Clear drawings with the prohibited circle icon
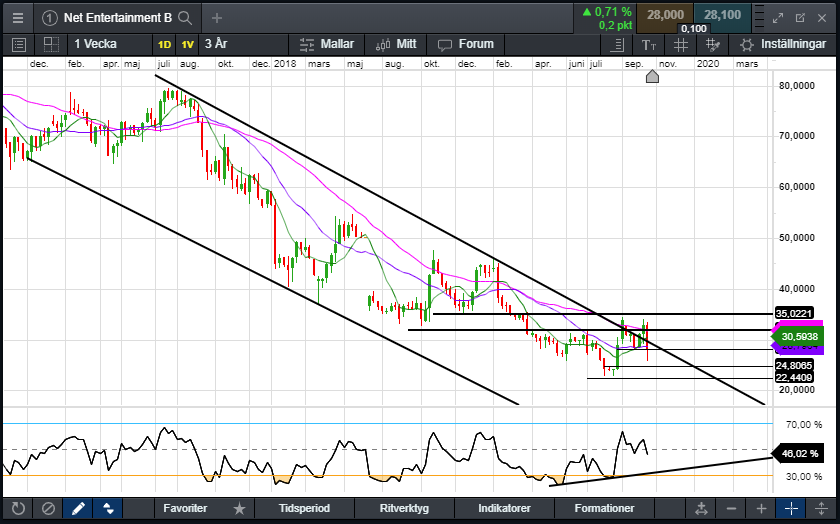Screen dimensions: 840x524 [48, 508]
